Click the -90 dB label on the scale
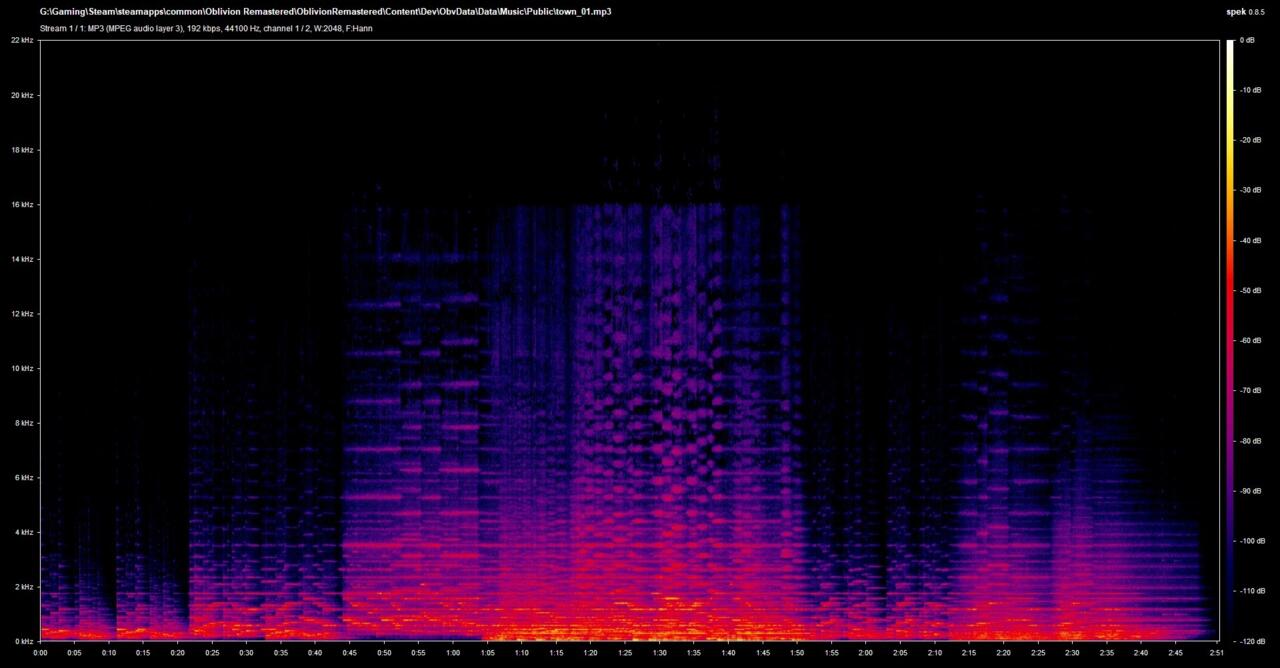 [1251, 490]
